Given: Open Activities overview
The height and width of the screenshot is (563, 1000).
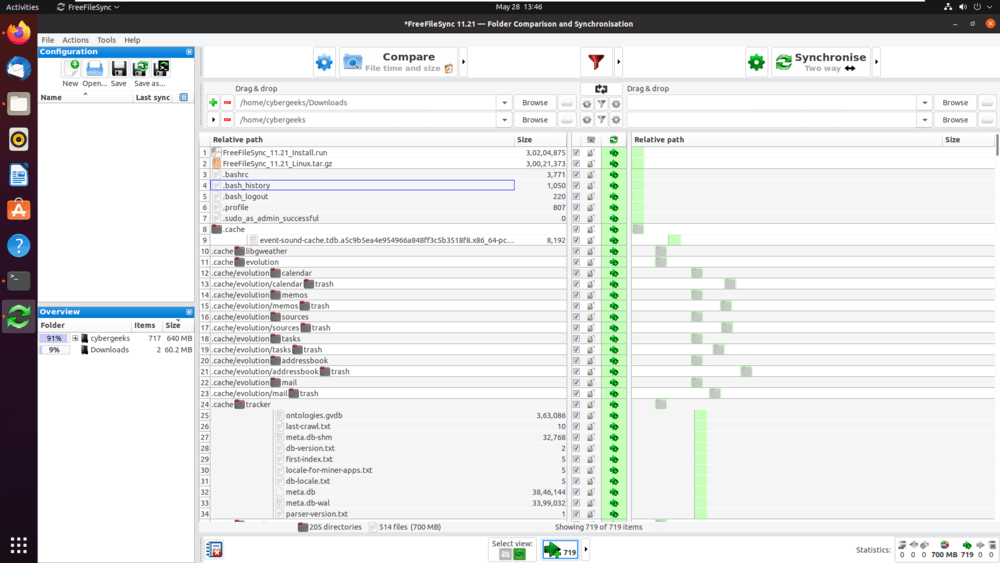Looking at the screenshot, I should tap(22, 7).
